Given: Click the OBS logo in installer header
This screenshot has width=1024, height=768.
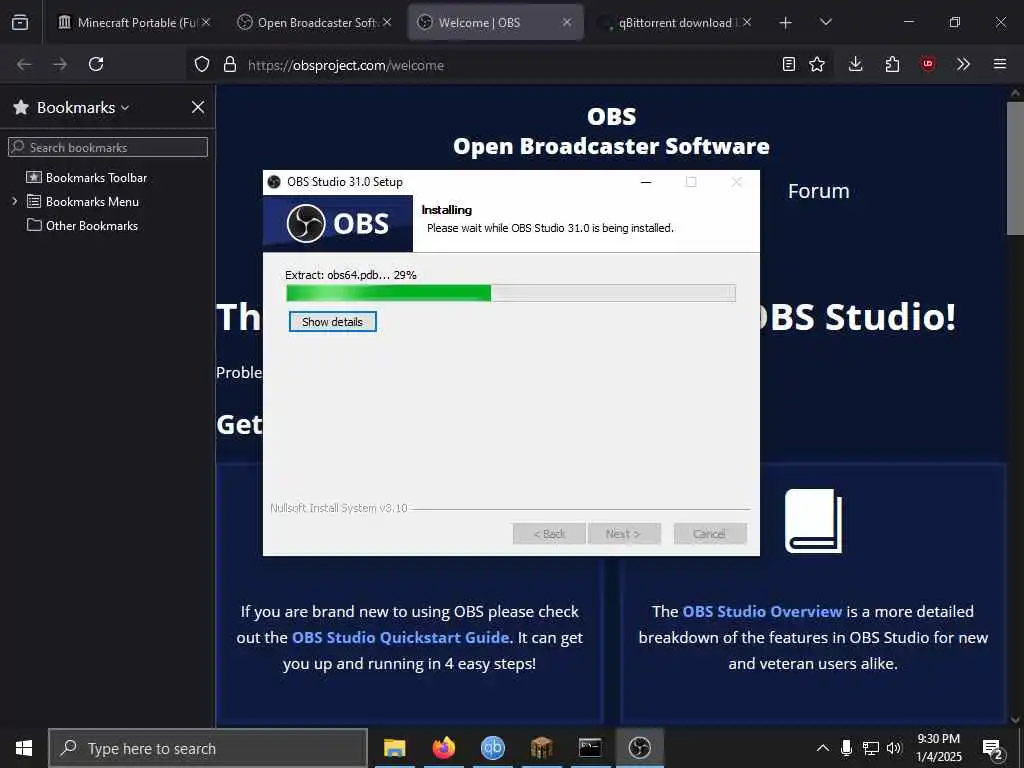Looking at the screenshot, I should 338,223.
